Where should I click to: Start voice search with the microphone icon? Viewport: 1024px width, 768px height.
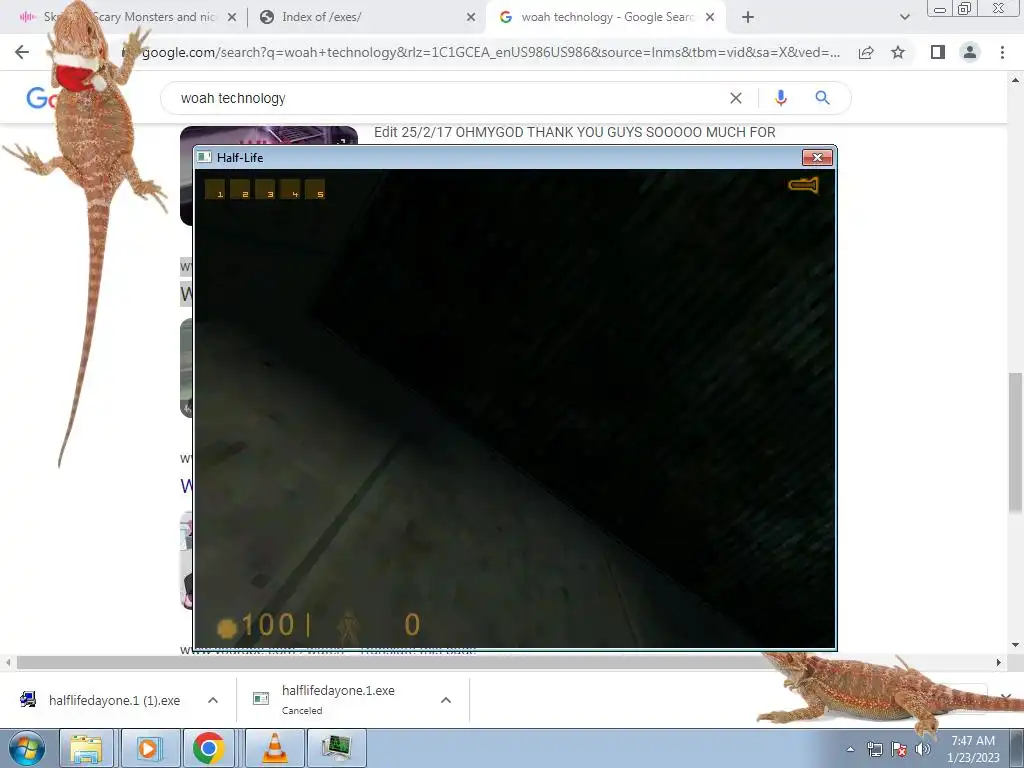(780, 98)
